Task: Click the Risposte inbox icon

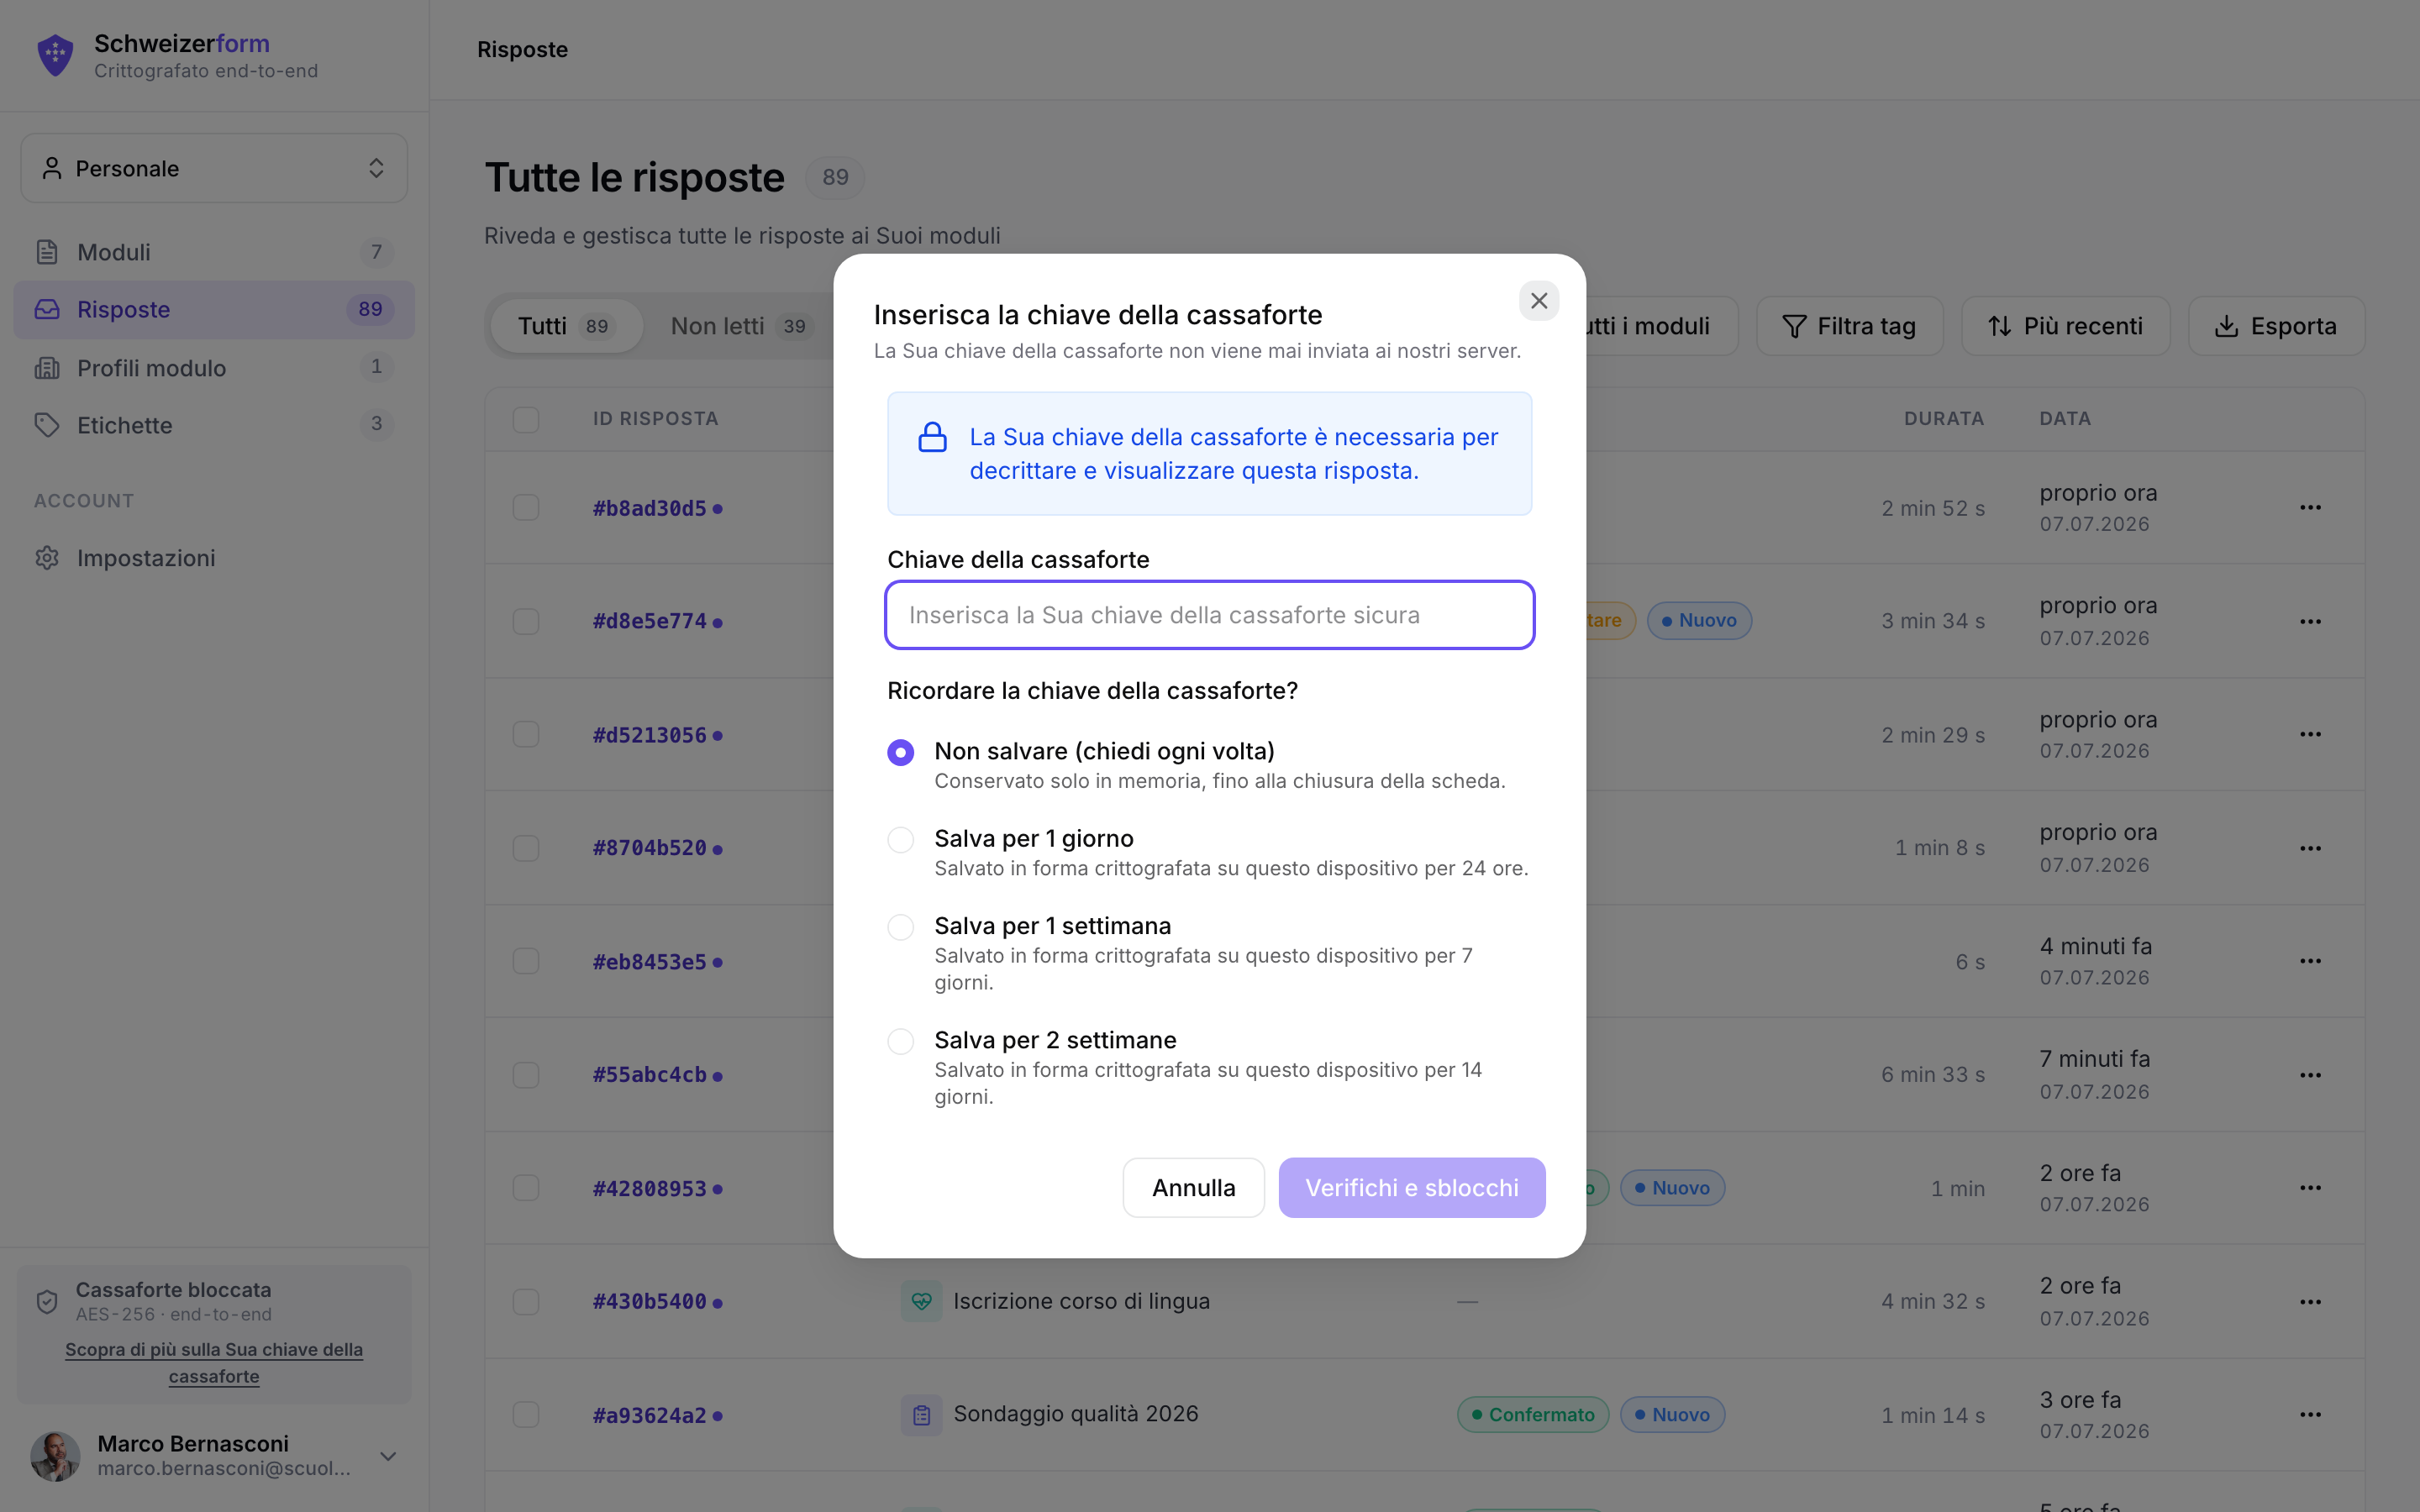Action: (47, 310)
